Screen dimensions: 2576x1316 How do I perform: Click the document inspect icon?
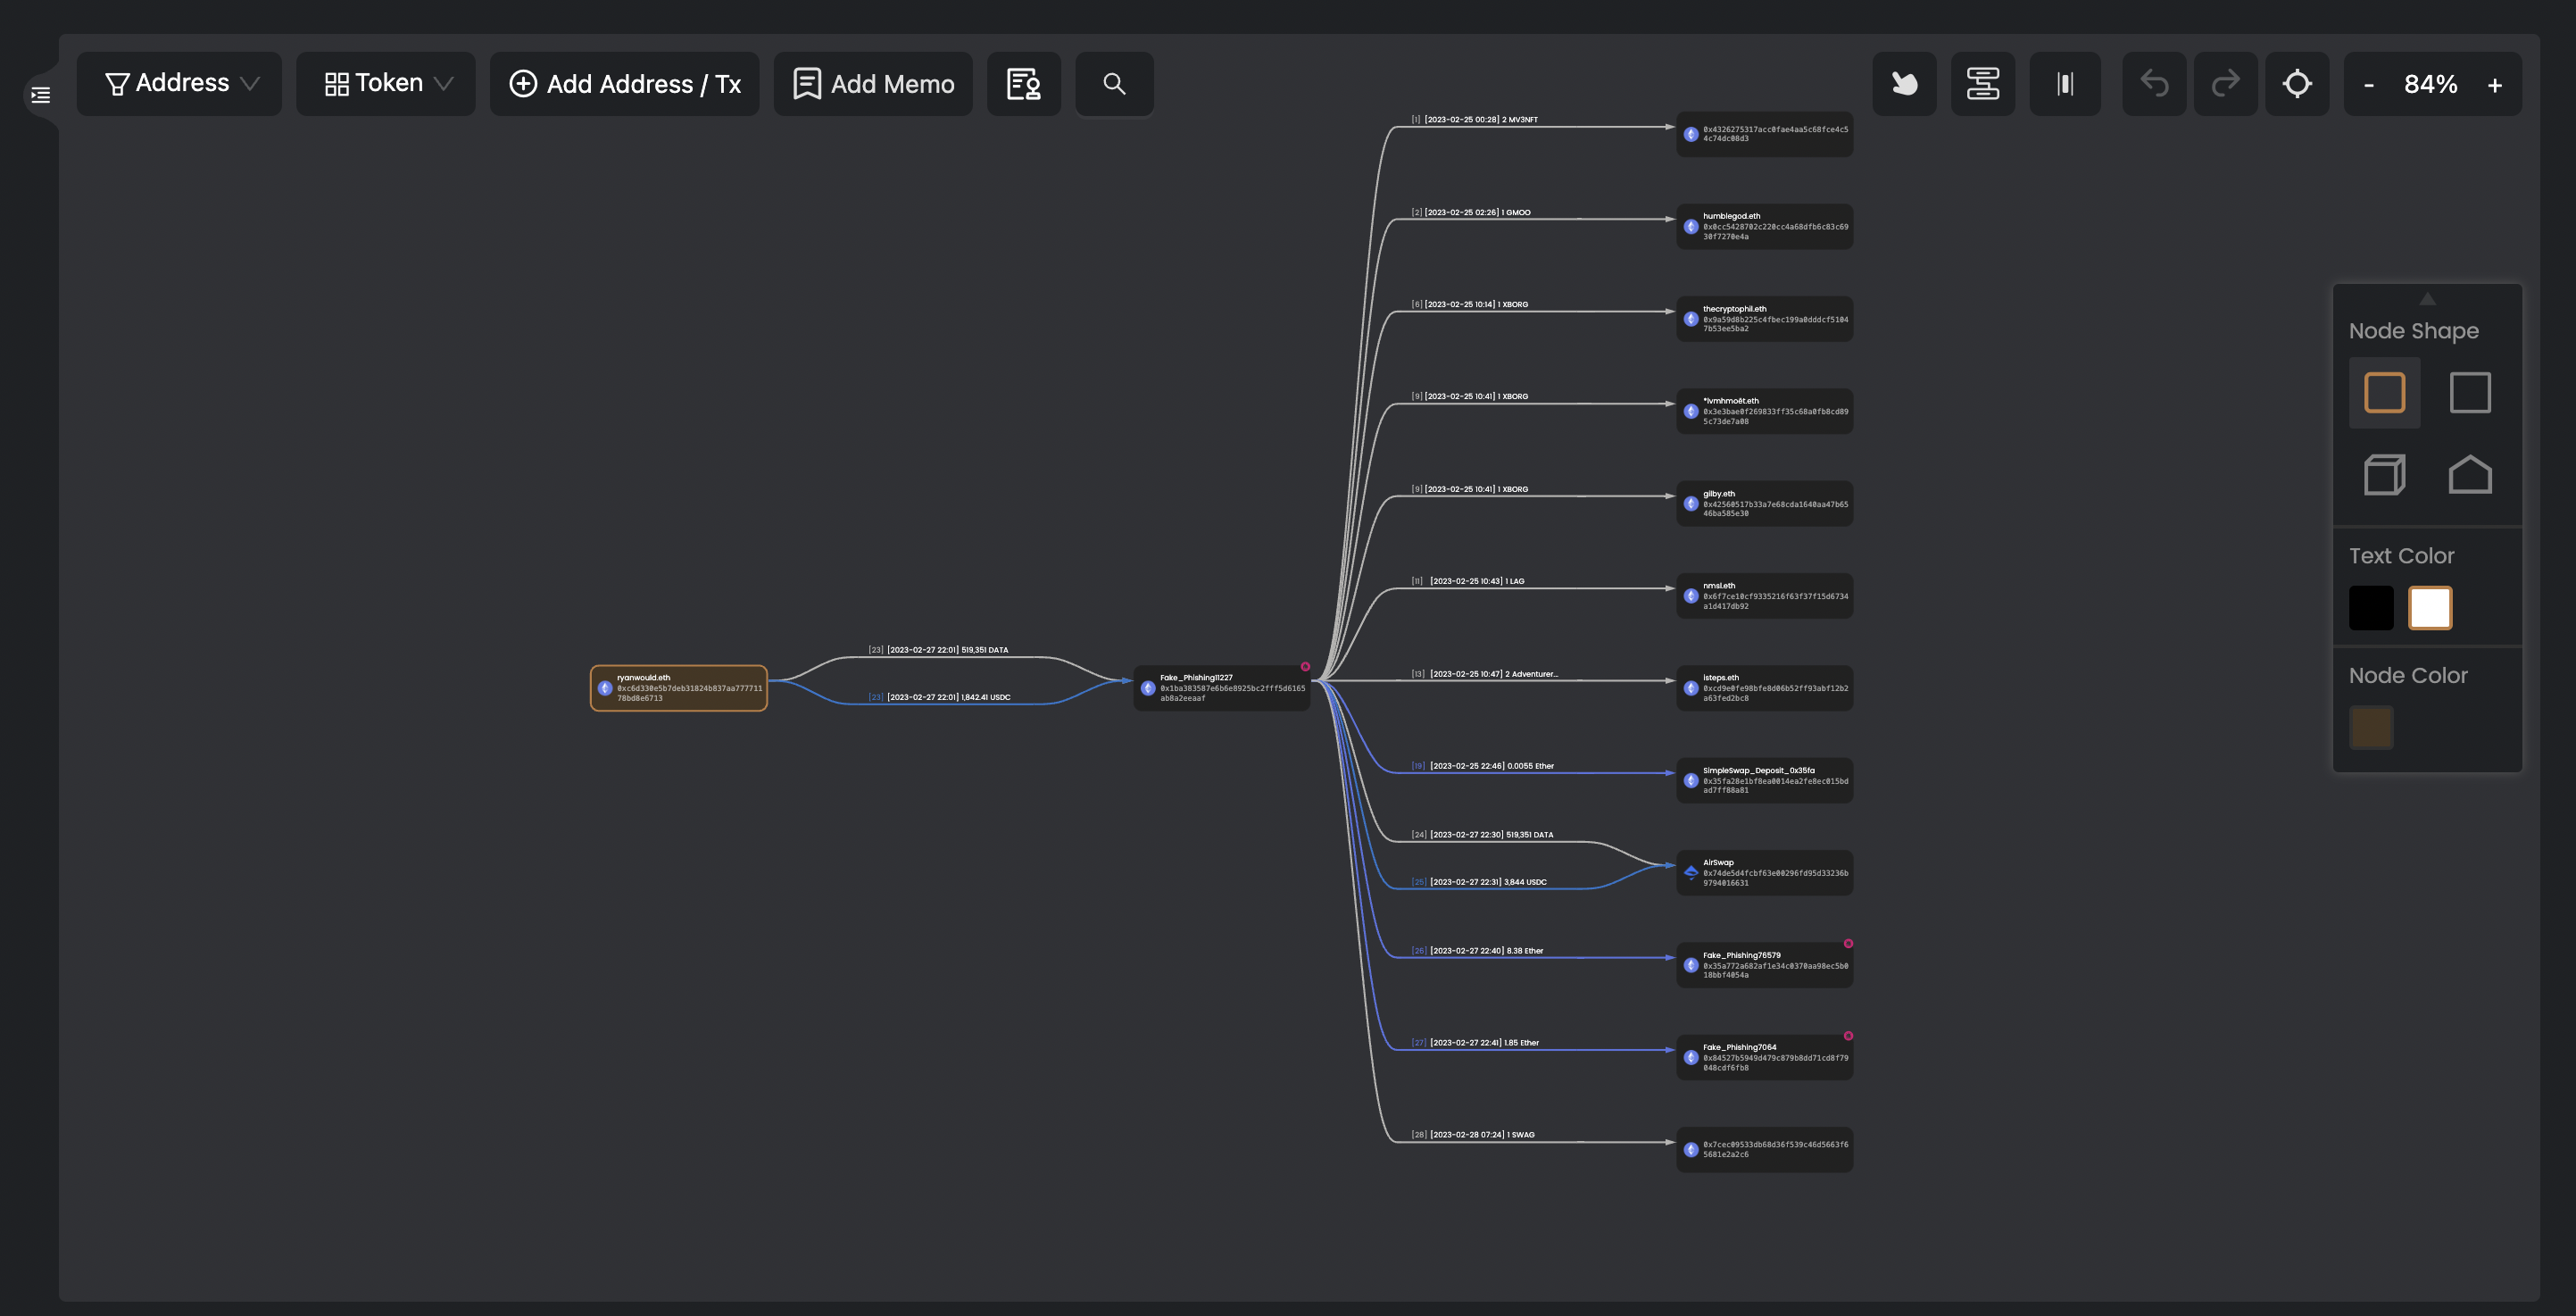pos(1023,84)
